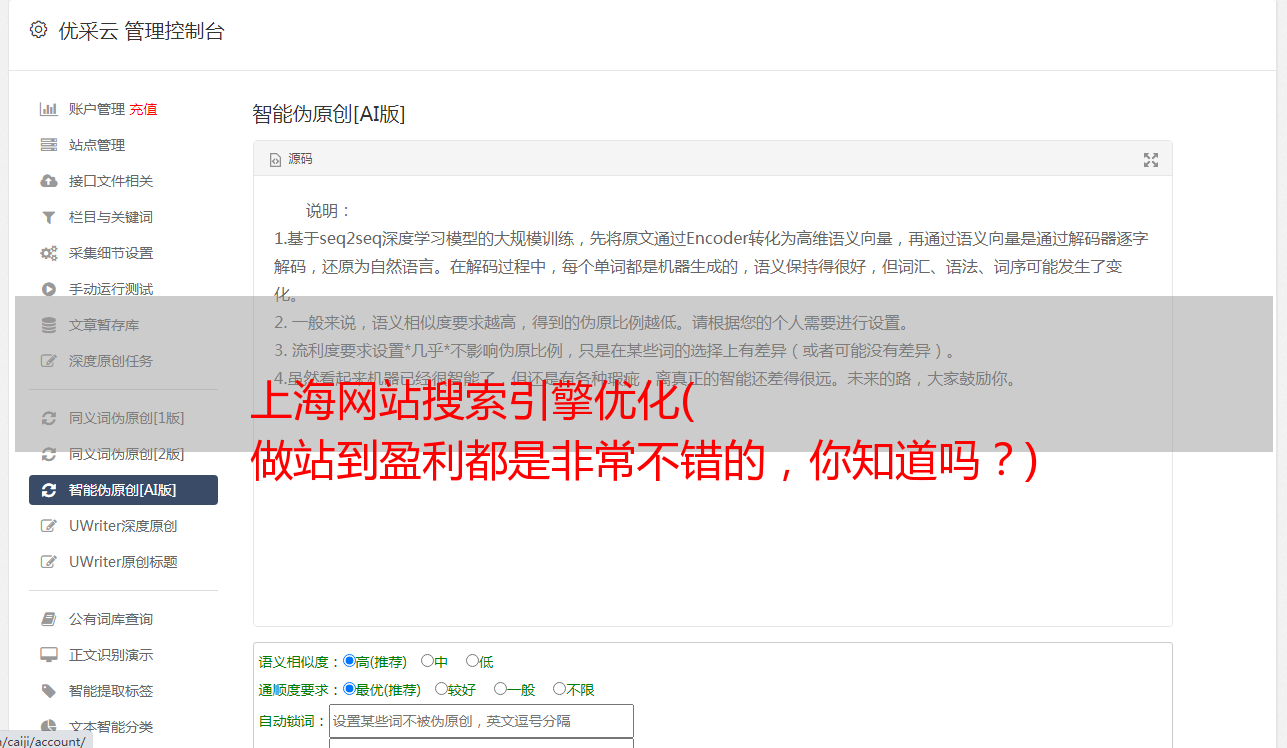The width and height of the screenshot is (1287, 748).
Task: Click the 站点管理 server icon
Action: pos(48,145)
